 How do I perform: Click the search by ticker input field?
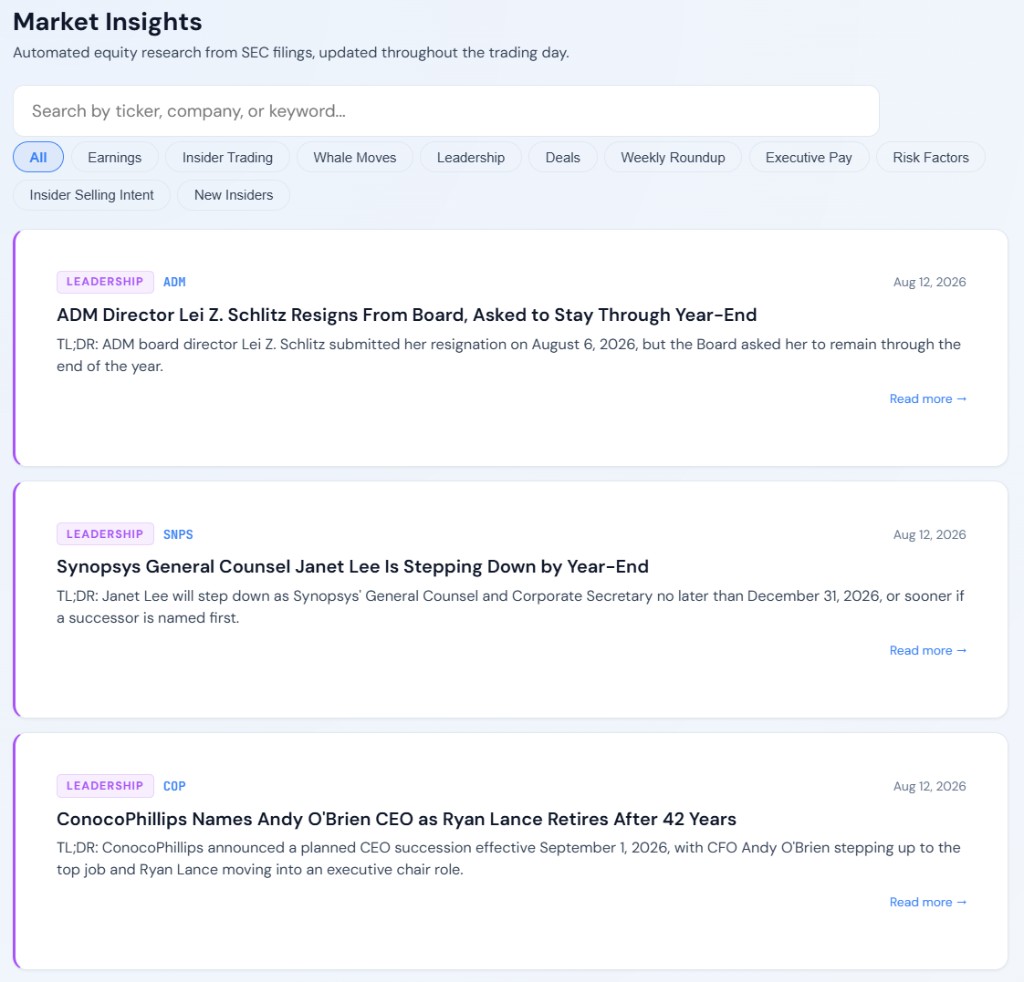(446, 111)
